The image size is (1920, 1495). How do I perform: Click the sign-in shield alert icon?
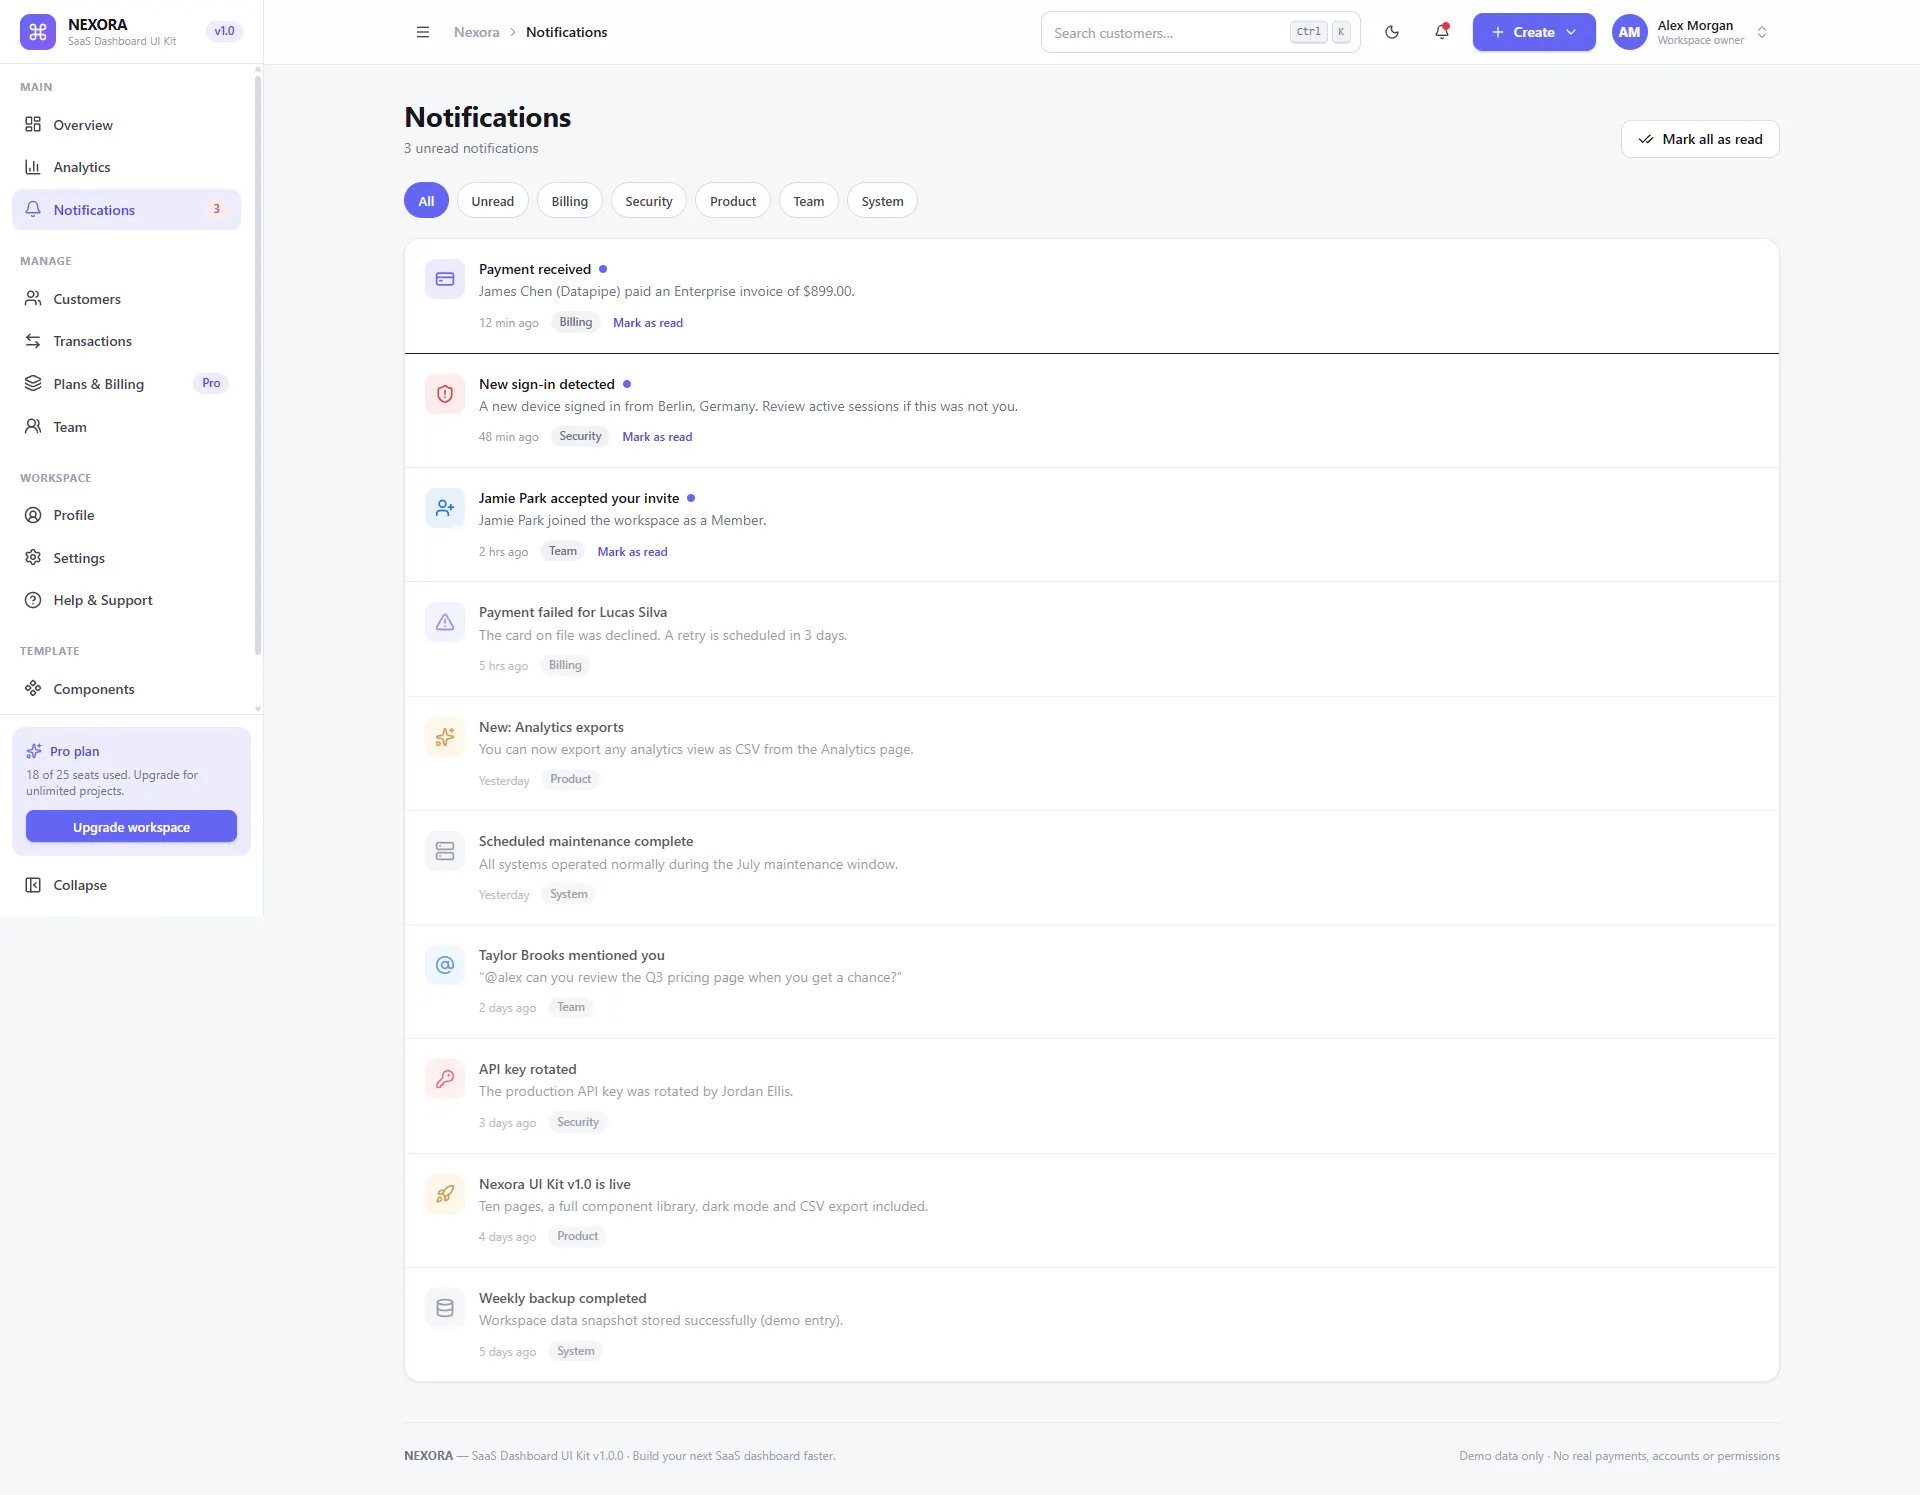[445, 394]
